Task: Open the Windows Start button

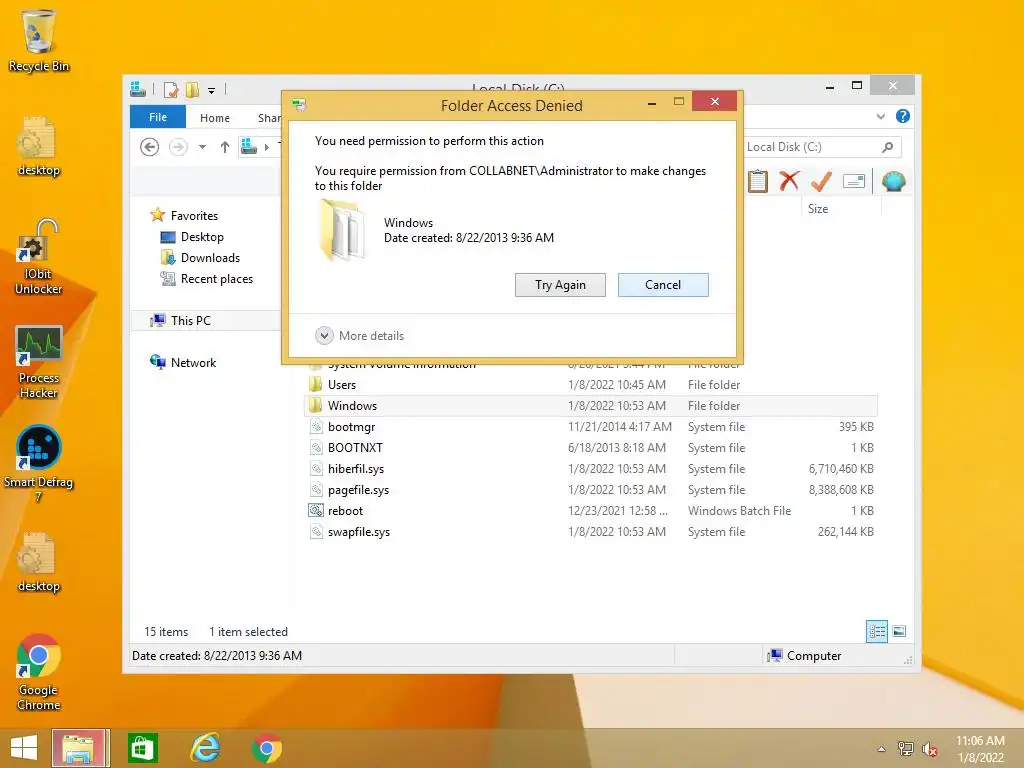Action: point(24,748)
